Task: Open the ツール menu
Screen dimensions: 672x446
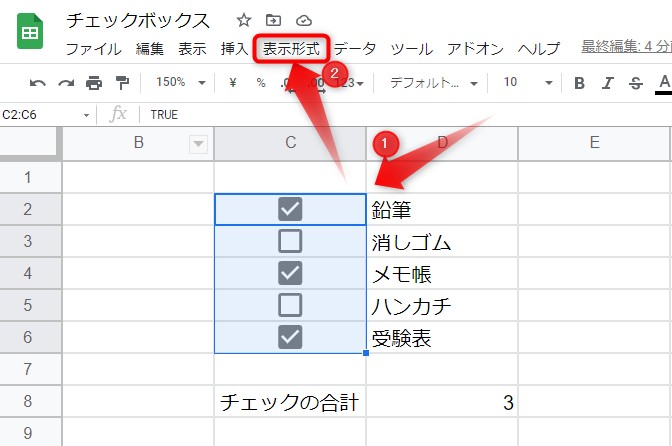Action: click(x=411, y=49)
